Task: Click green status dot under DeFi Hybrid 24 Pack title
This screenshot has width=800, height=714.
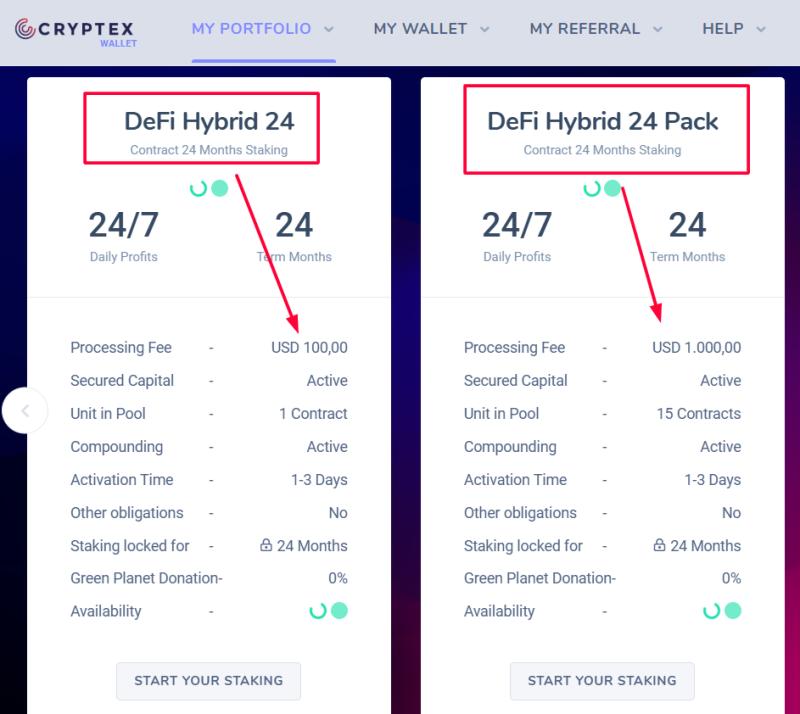Action: (613, 188)
